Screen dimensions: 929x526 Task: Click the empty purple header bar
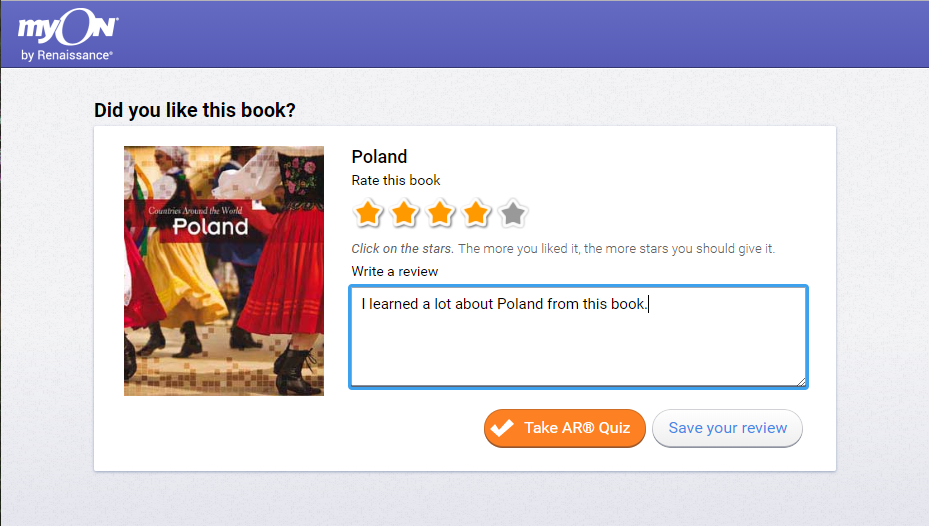(x=520, y=34)
